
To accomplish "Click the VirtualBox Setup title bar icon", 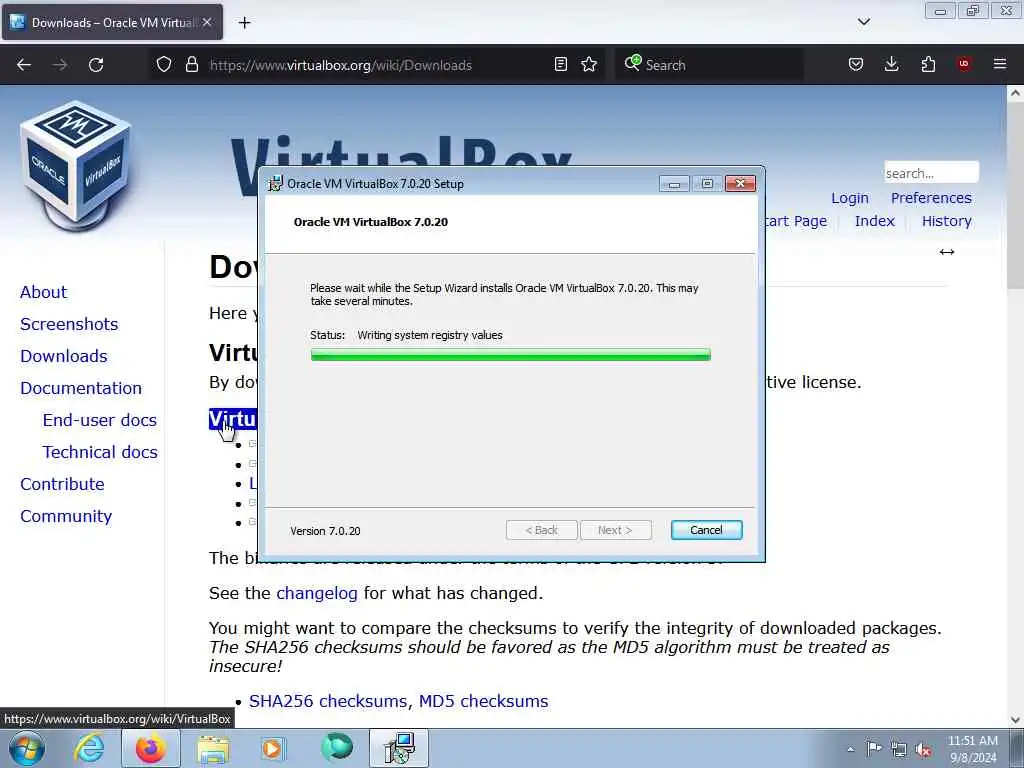I will [276, 184].
